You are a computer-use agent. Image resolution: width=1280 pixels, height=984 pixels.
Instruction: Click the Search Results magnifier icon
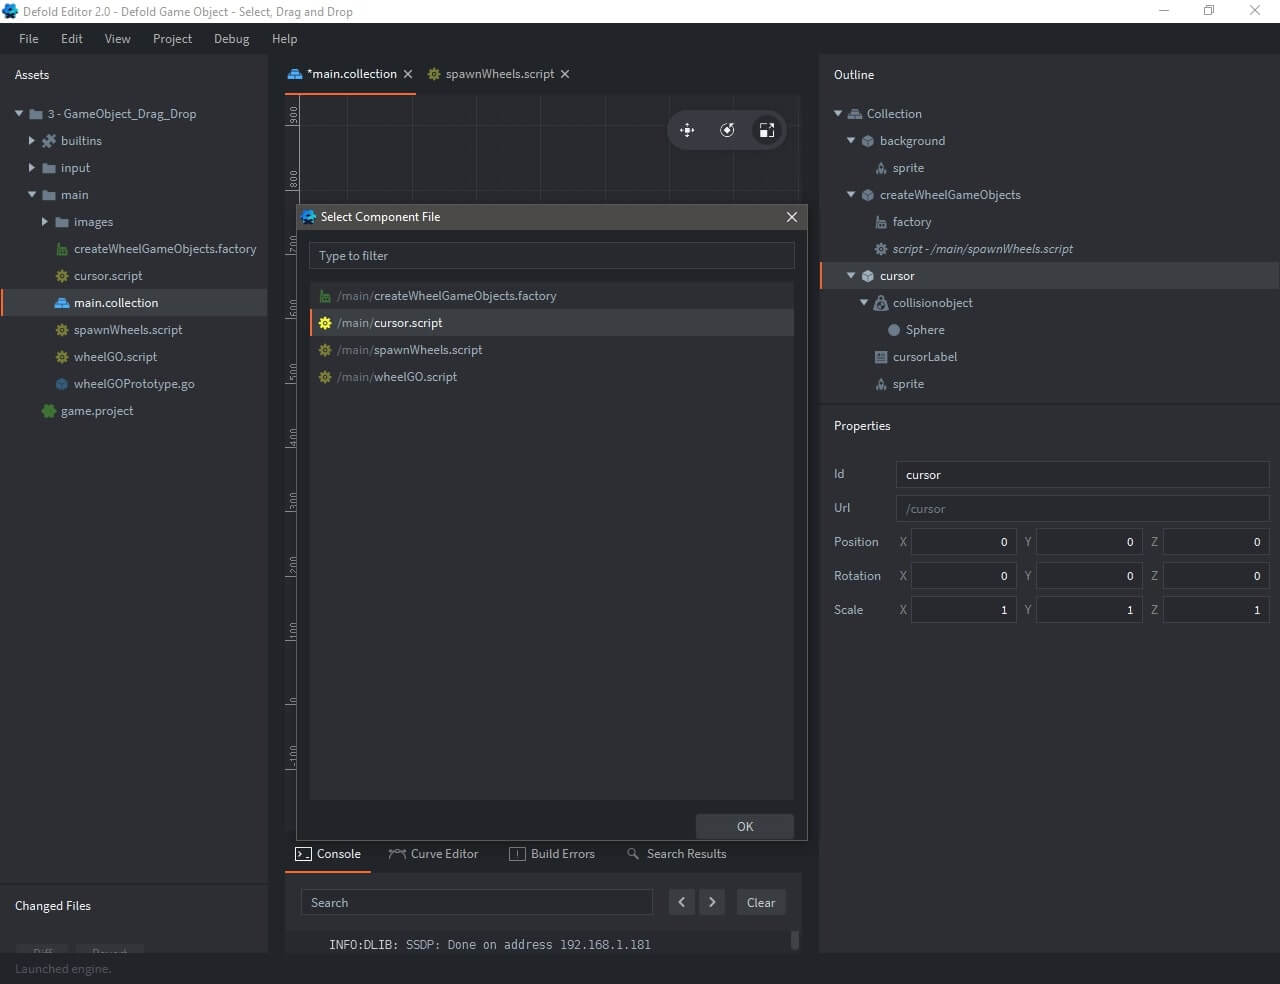tap(633, 854)
